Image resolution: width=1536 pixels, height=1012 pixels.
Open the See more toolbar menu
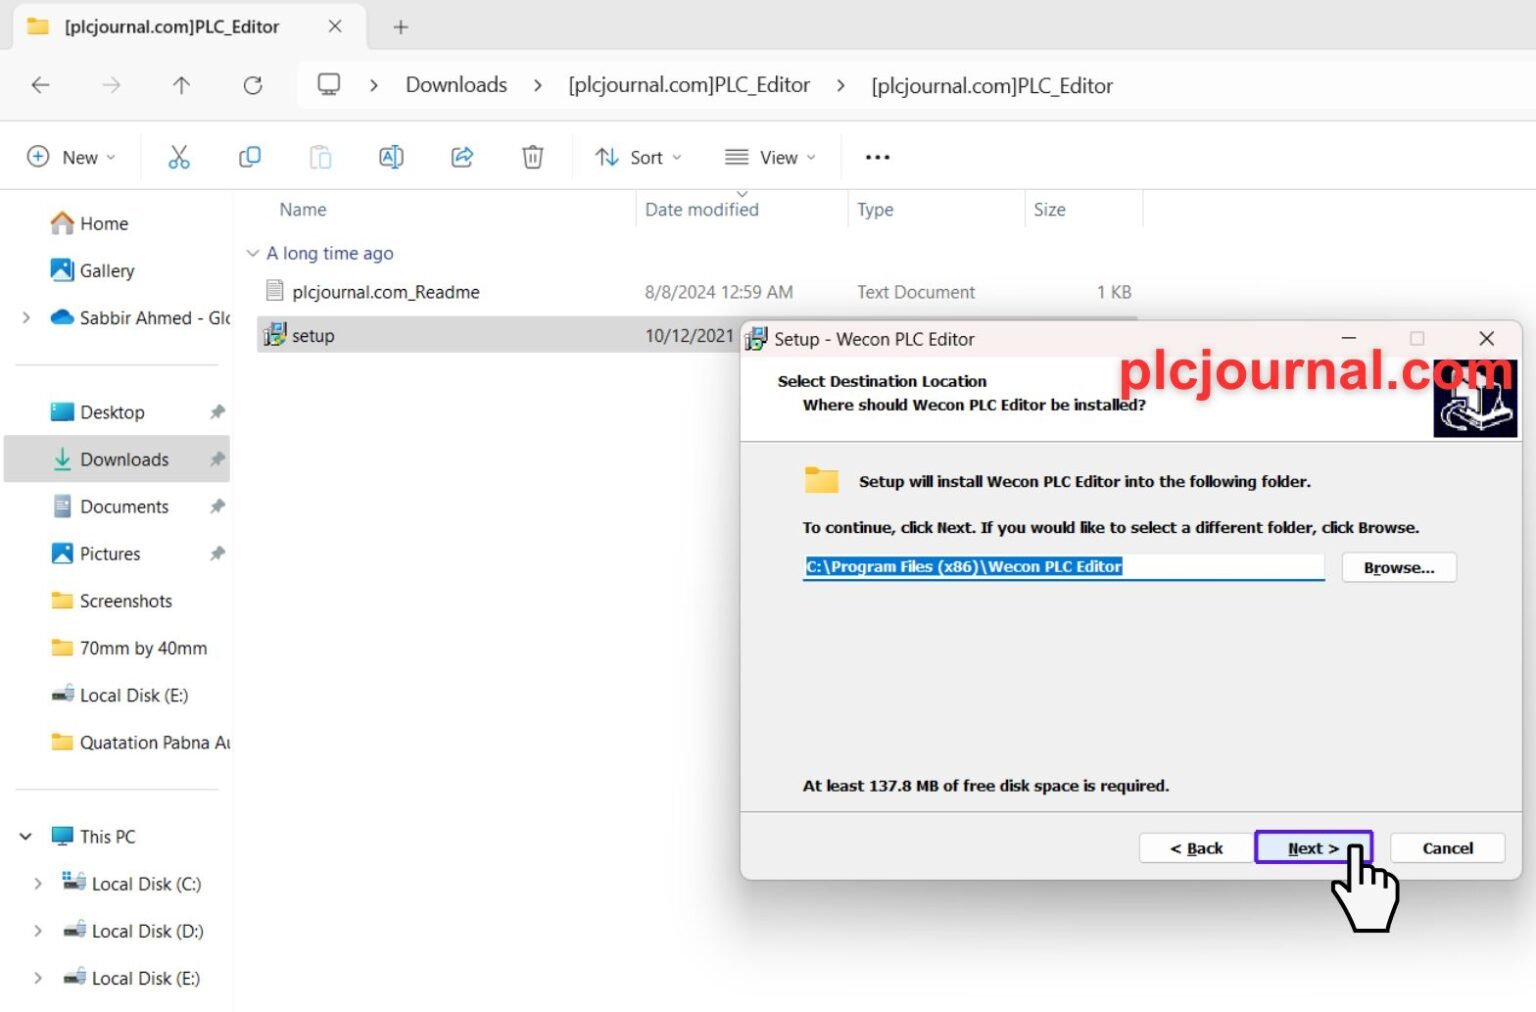pos(876,156)
